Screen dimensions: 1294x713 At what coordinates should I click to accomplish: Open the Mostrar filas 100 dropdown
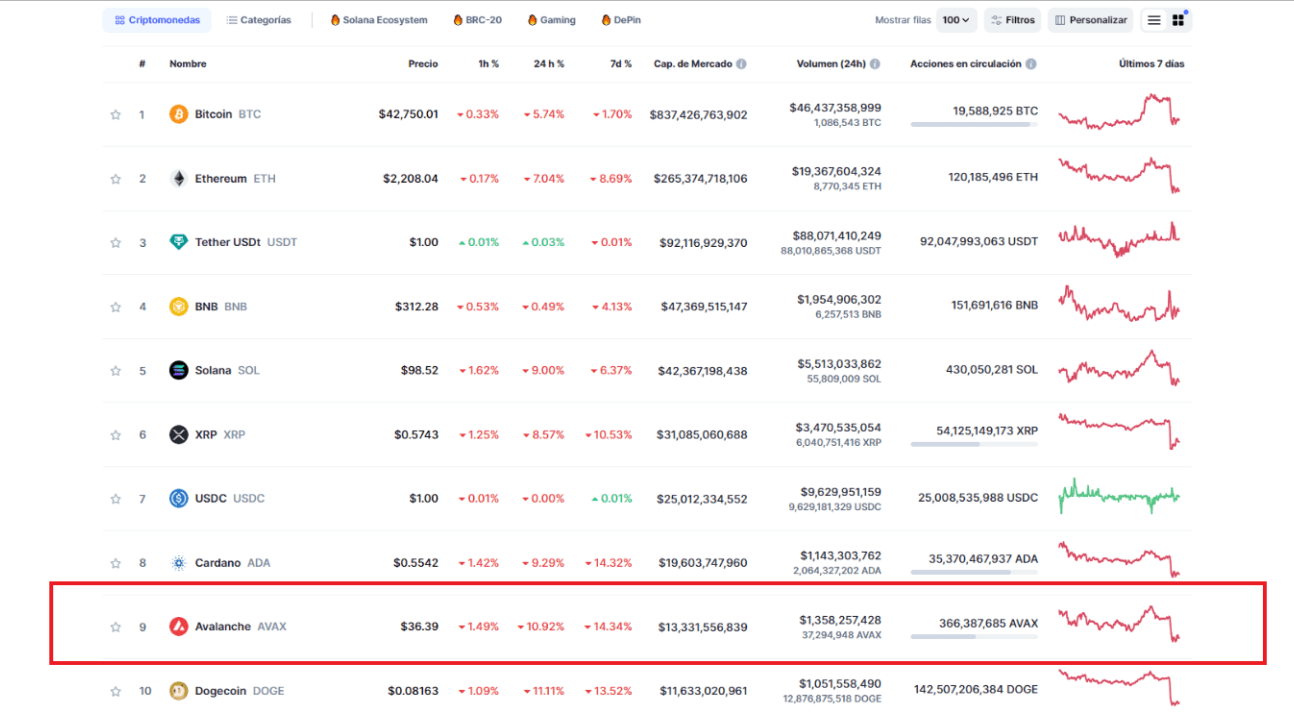(956, 20)
